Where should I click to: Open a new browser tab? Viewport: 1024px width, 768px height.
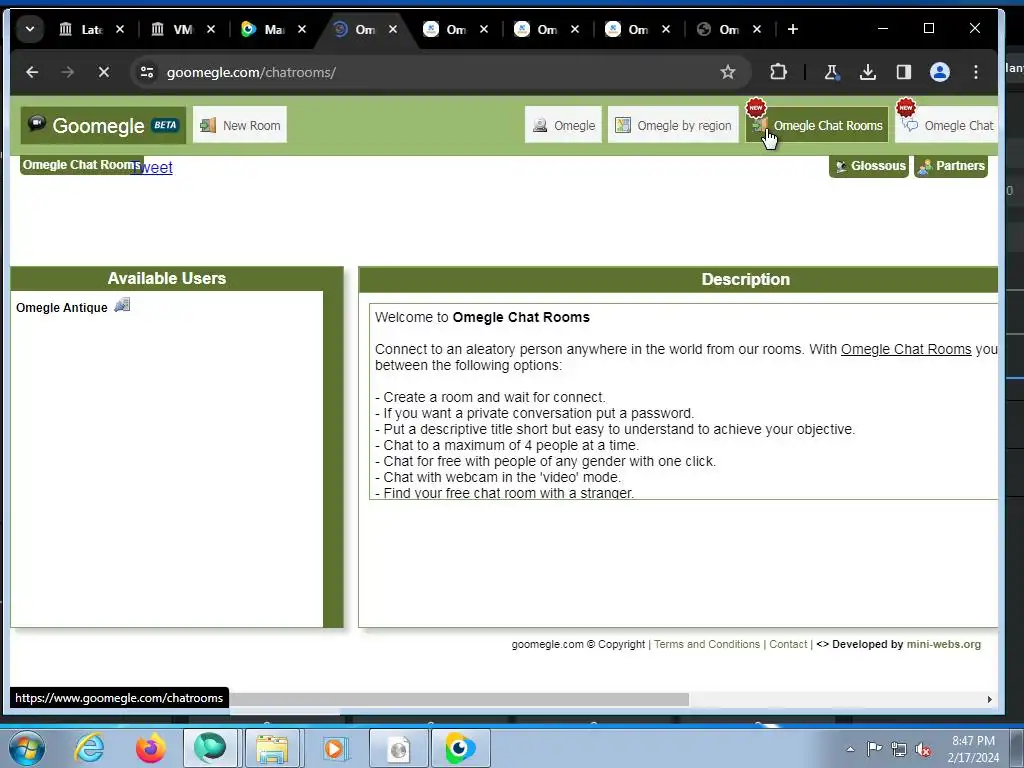(x=793, y=29)
